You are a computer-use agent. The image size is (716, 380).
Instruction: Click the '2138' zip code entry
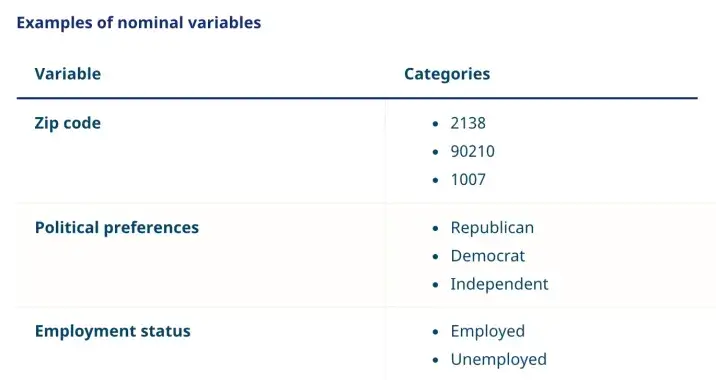pyautogui.click(x=468, y=123)
